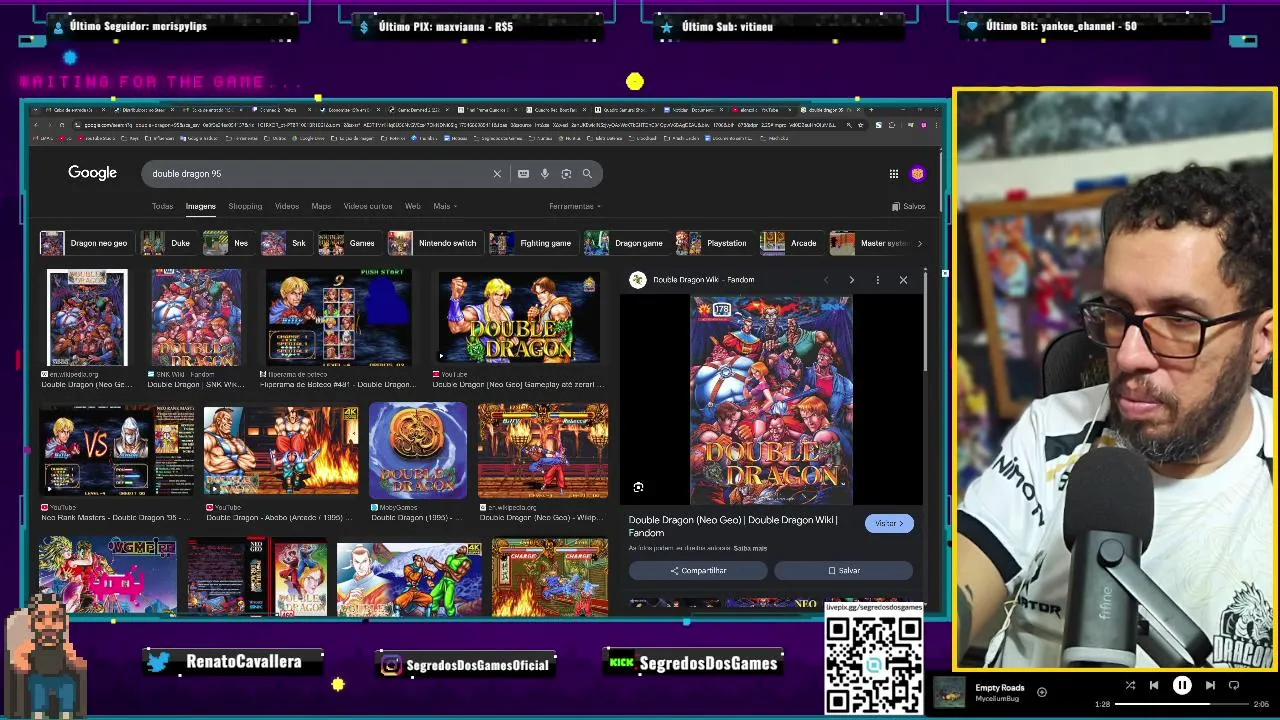Seek in the Empty Roads progress bar
The image size is (1280, 720).
(x=1181, y=704)
